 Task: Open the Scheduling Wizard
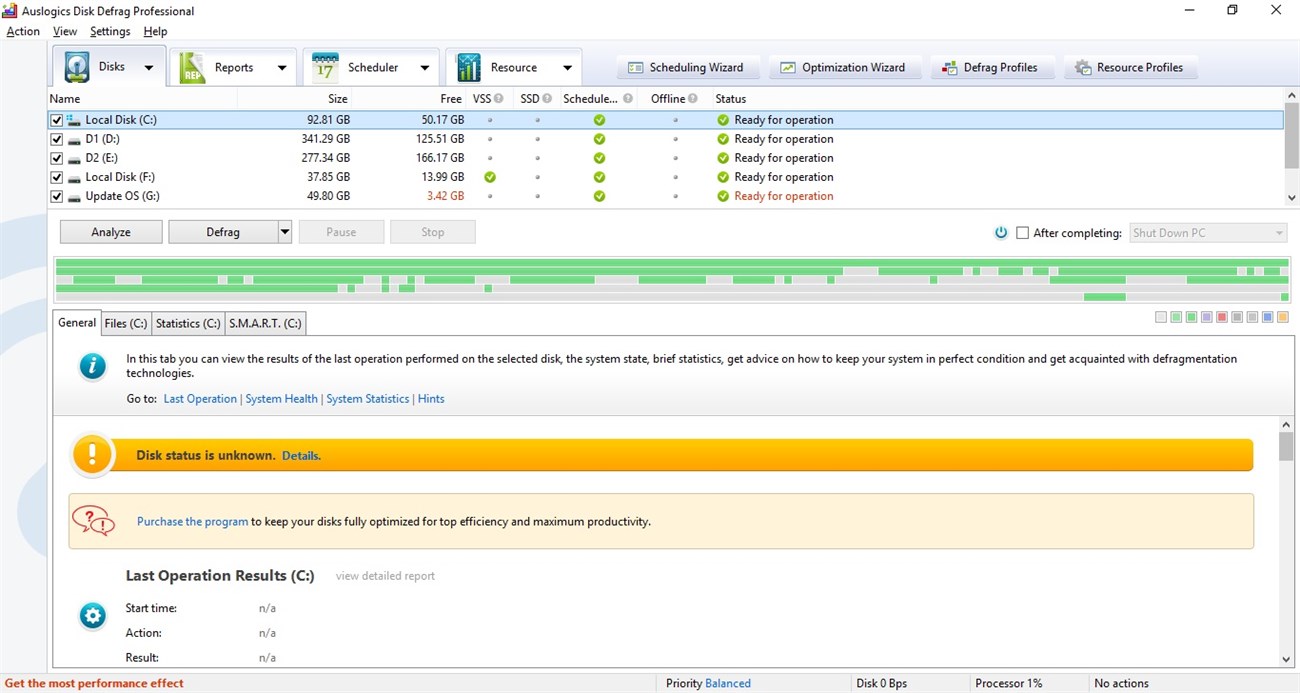pos(688,67)
